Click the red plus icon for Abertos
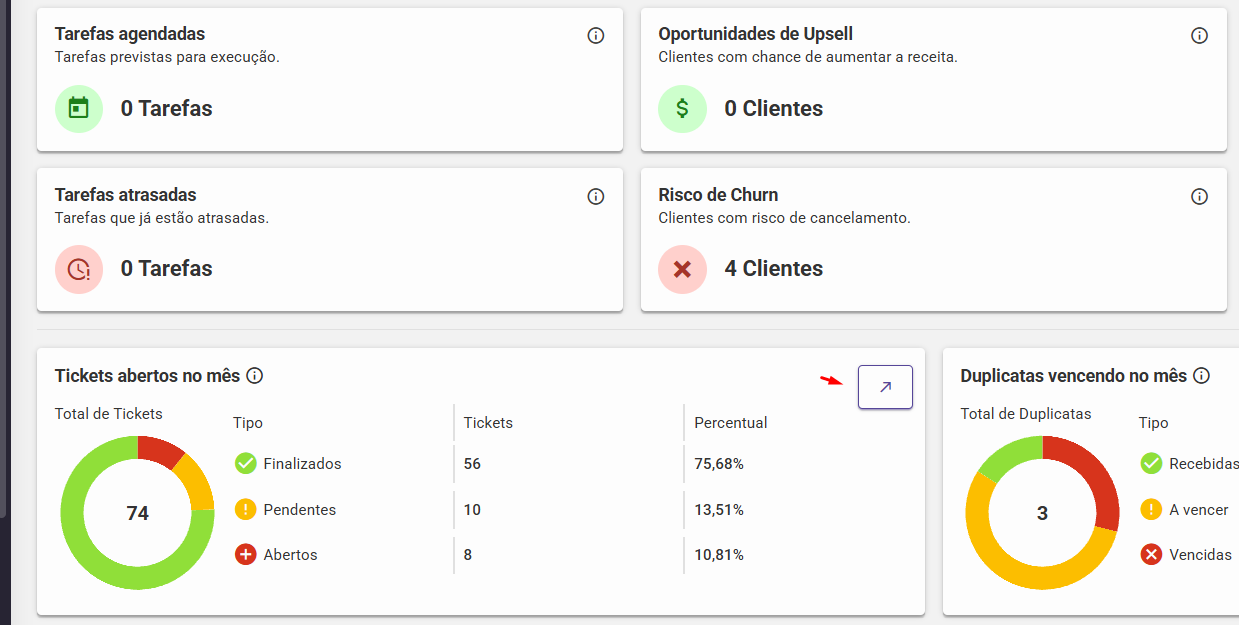 (246, 554)
